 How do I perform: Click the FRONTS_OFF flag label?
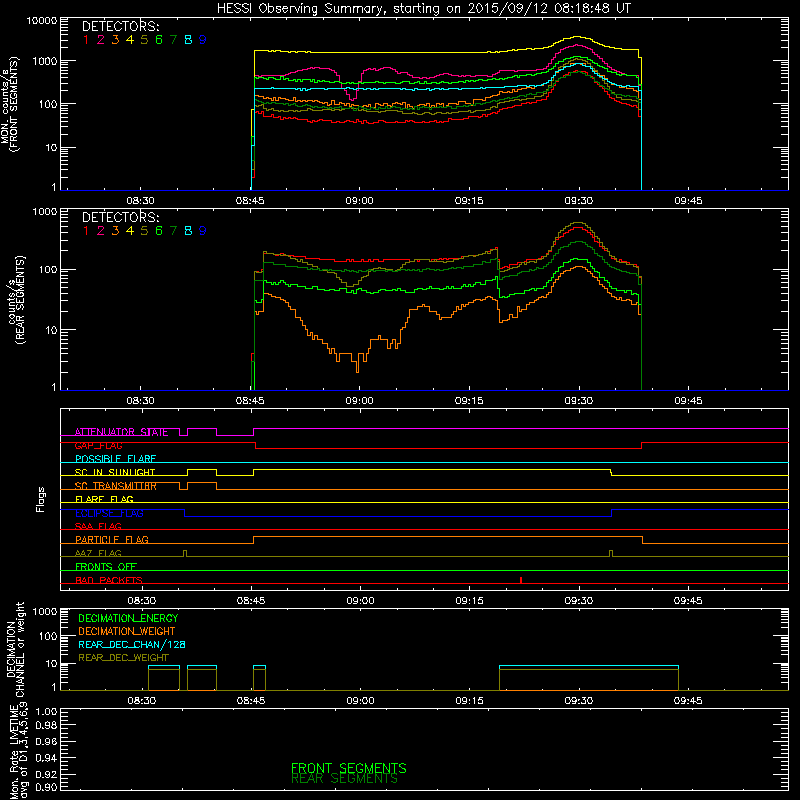click(x=106, y=567)
